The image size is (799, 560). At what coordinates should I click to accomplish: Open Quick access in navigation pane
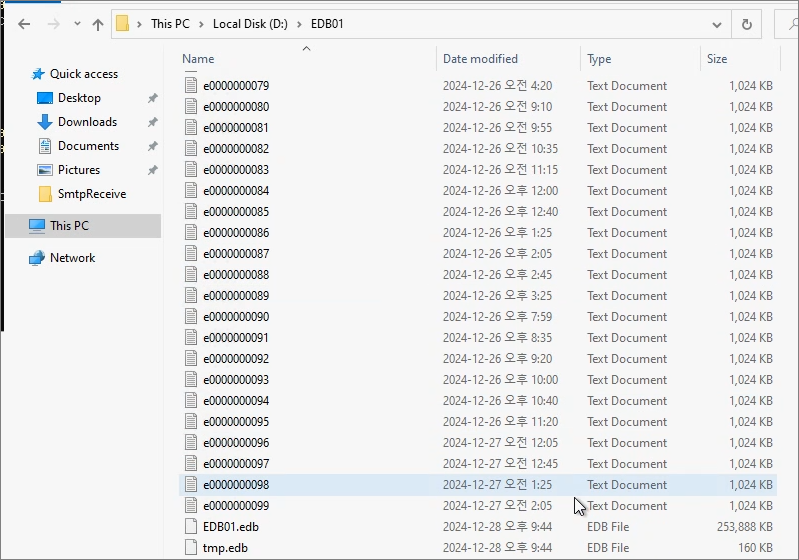84,74
